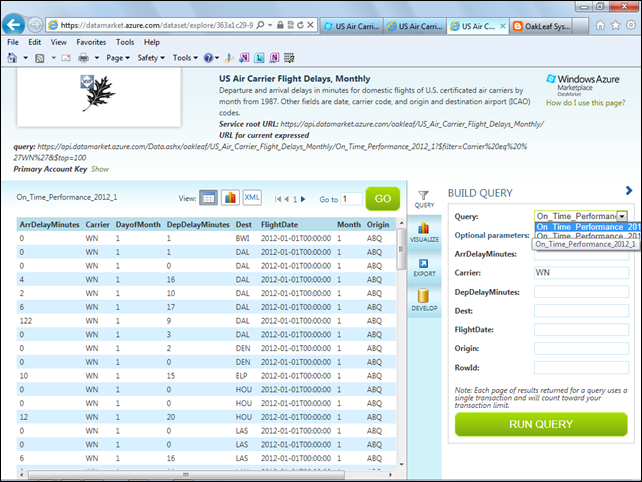The height and width of the screenshot is (482, 642).
Task: Switch to table grid view icon
Action: click(x=208, y=198)
